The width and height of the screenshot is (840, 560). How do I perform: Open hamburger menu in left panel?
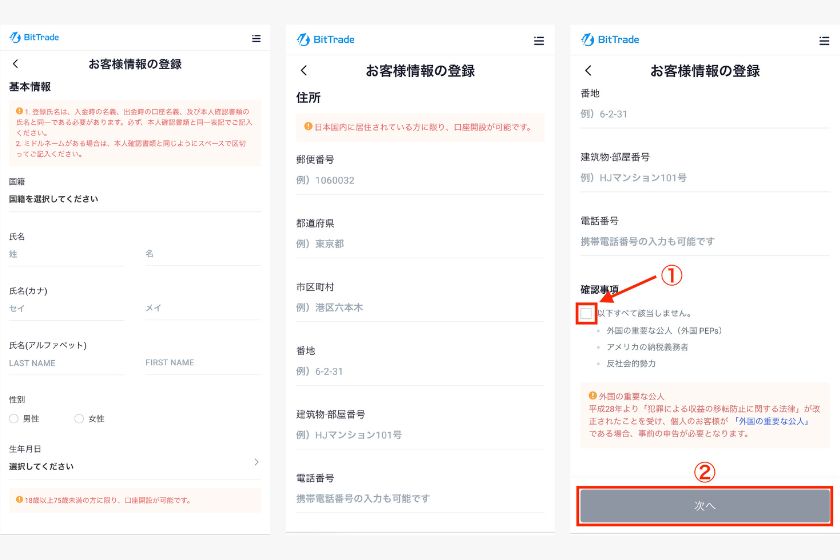[256, 39]
